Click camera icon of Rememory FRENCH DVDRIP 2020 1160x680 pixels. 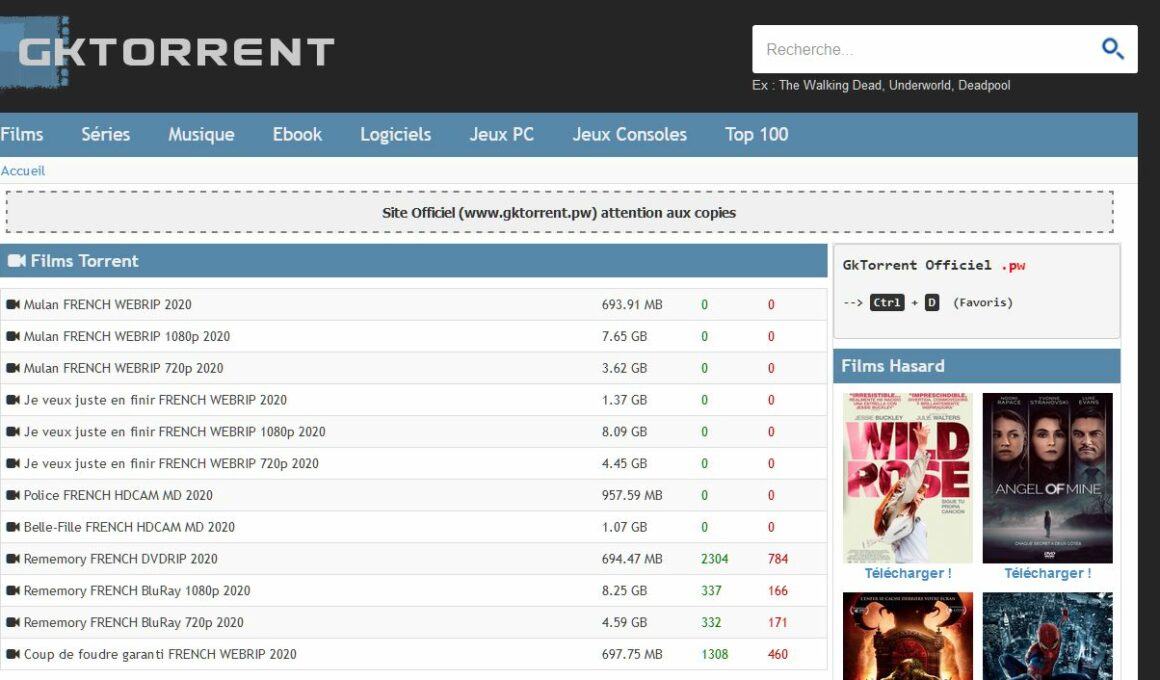pyautogui.click(x=13, y=559)
